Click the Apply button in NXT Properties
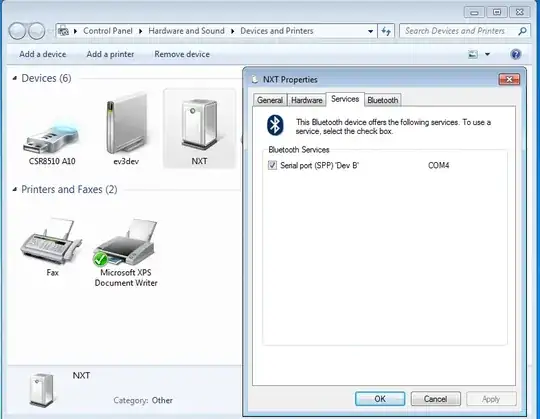The image size is (540, 419). point(491,399)
